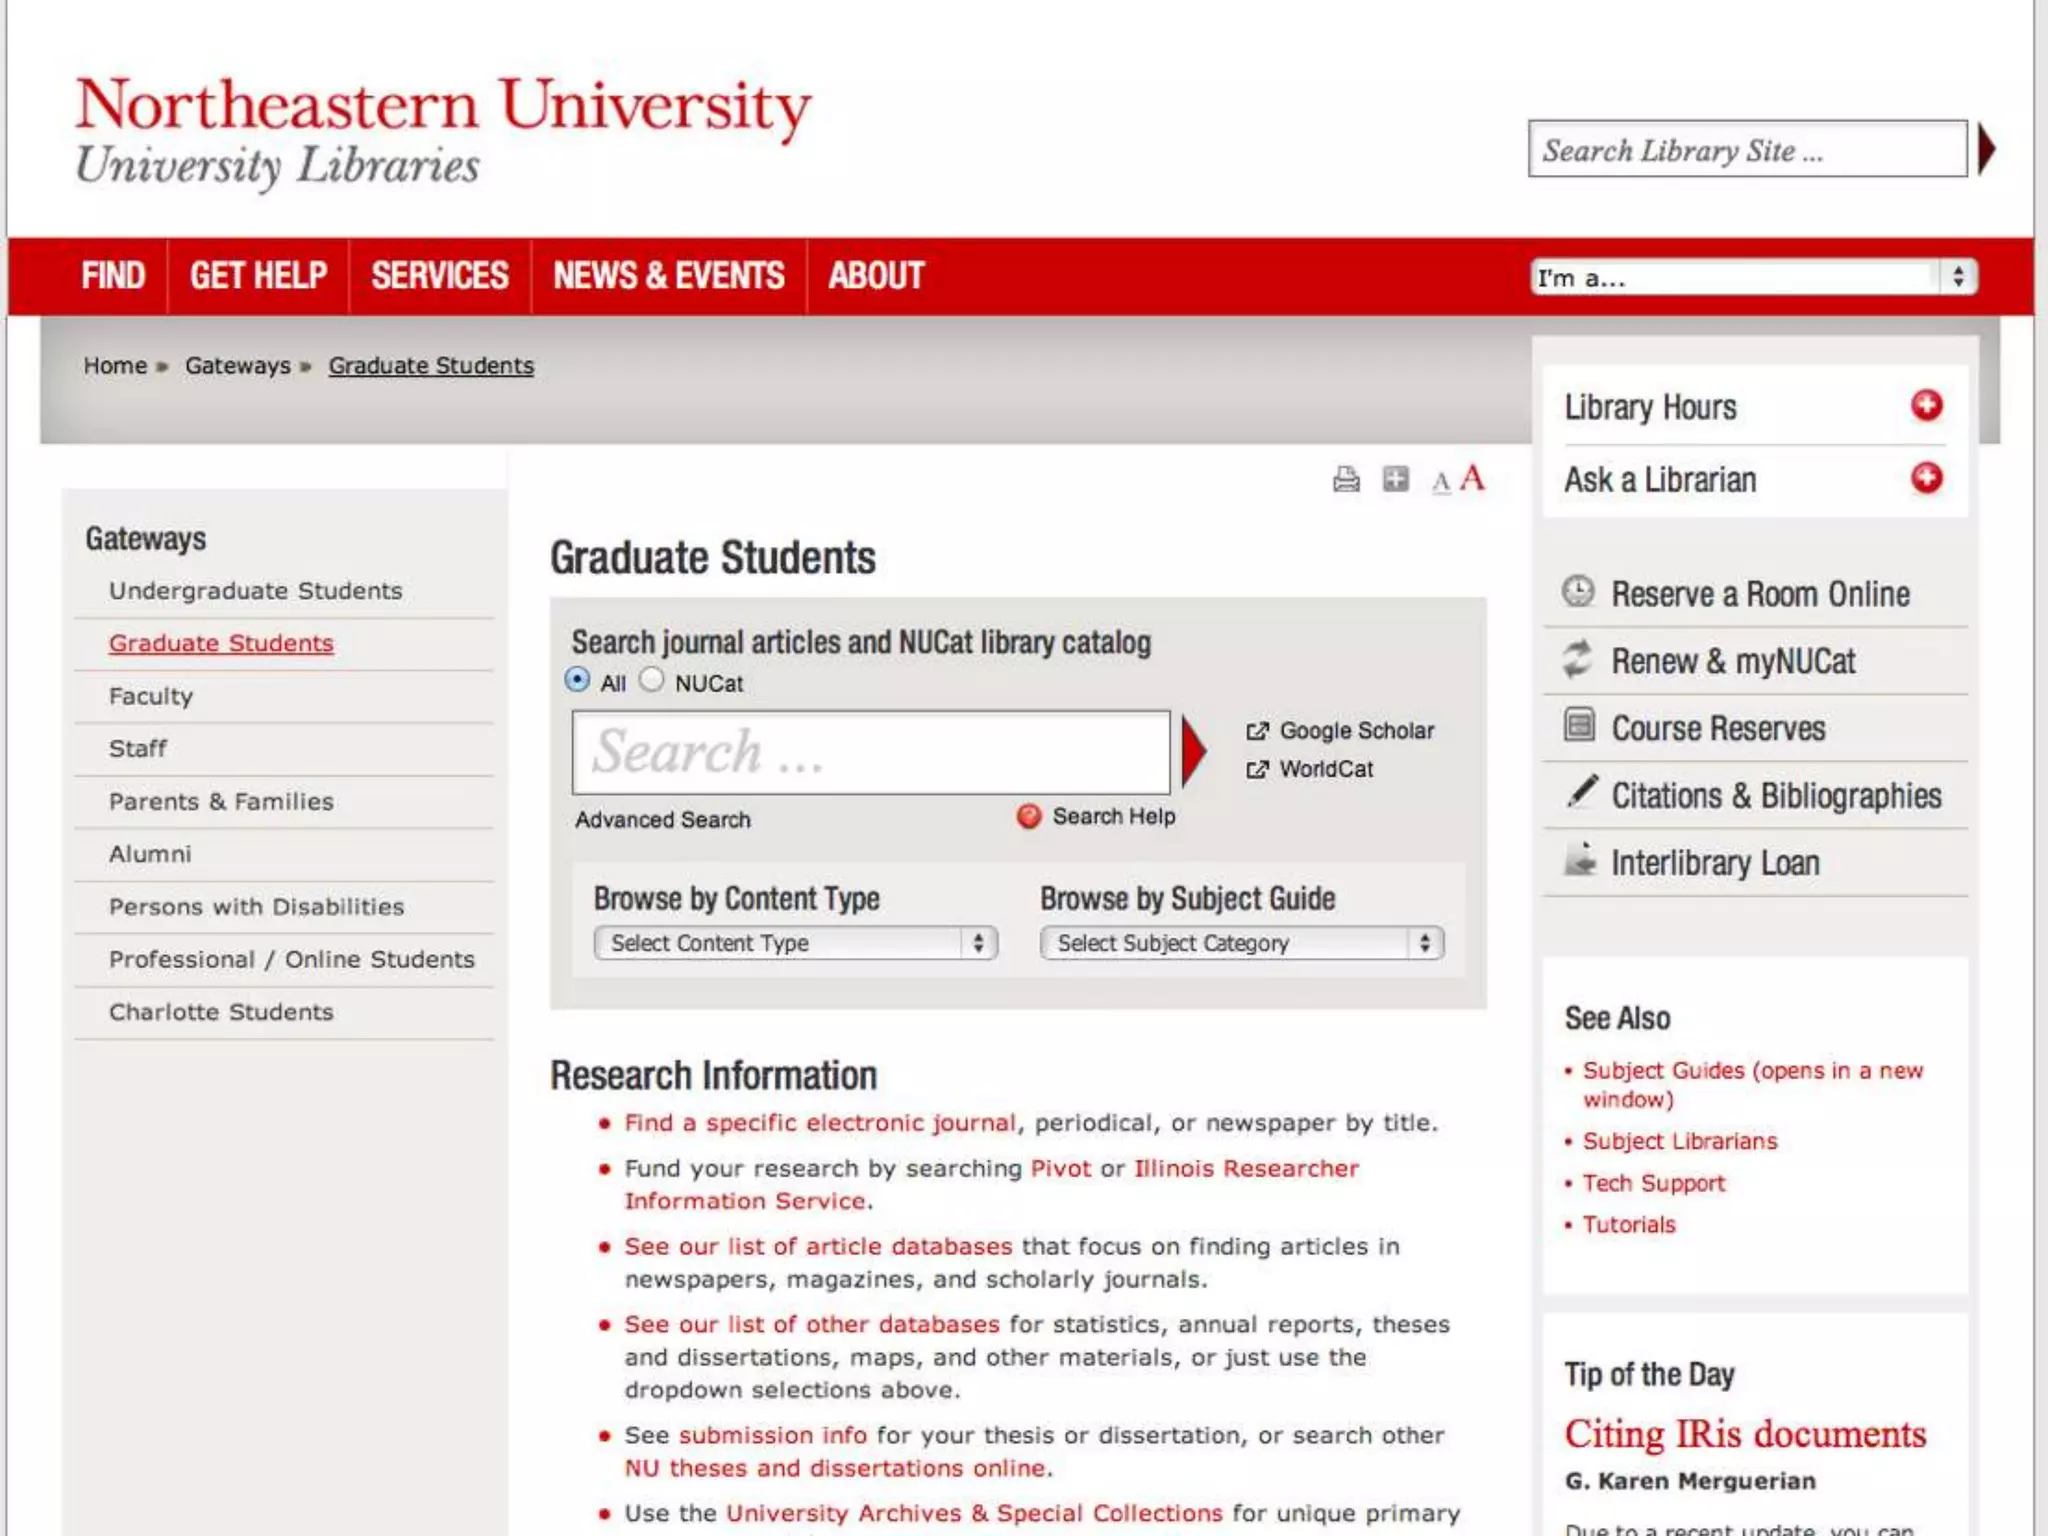The image size is (2048, 1536).
Task: Open the Select Subject Category dropdown
Action: 1241,943
